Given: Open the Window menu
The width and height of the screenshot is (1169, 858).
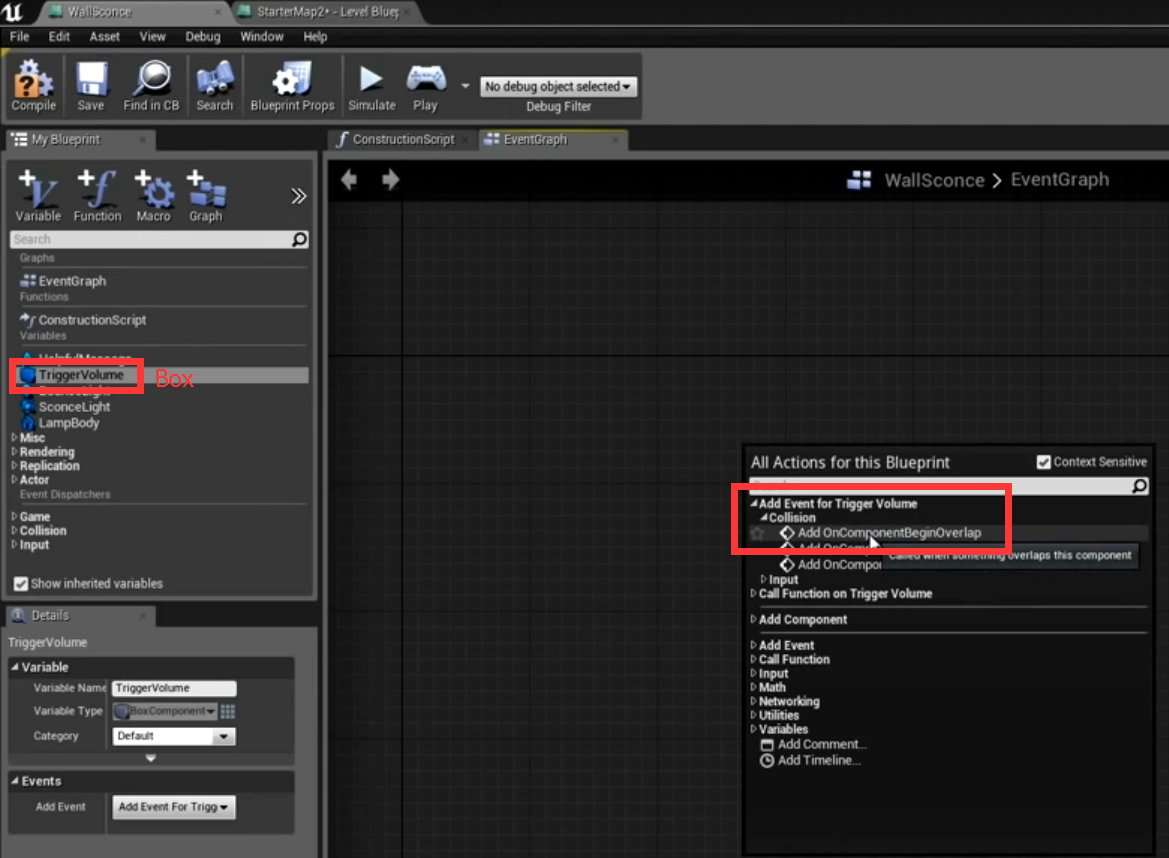Looking at the screenshot, I should click(262, 37).
